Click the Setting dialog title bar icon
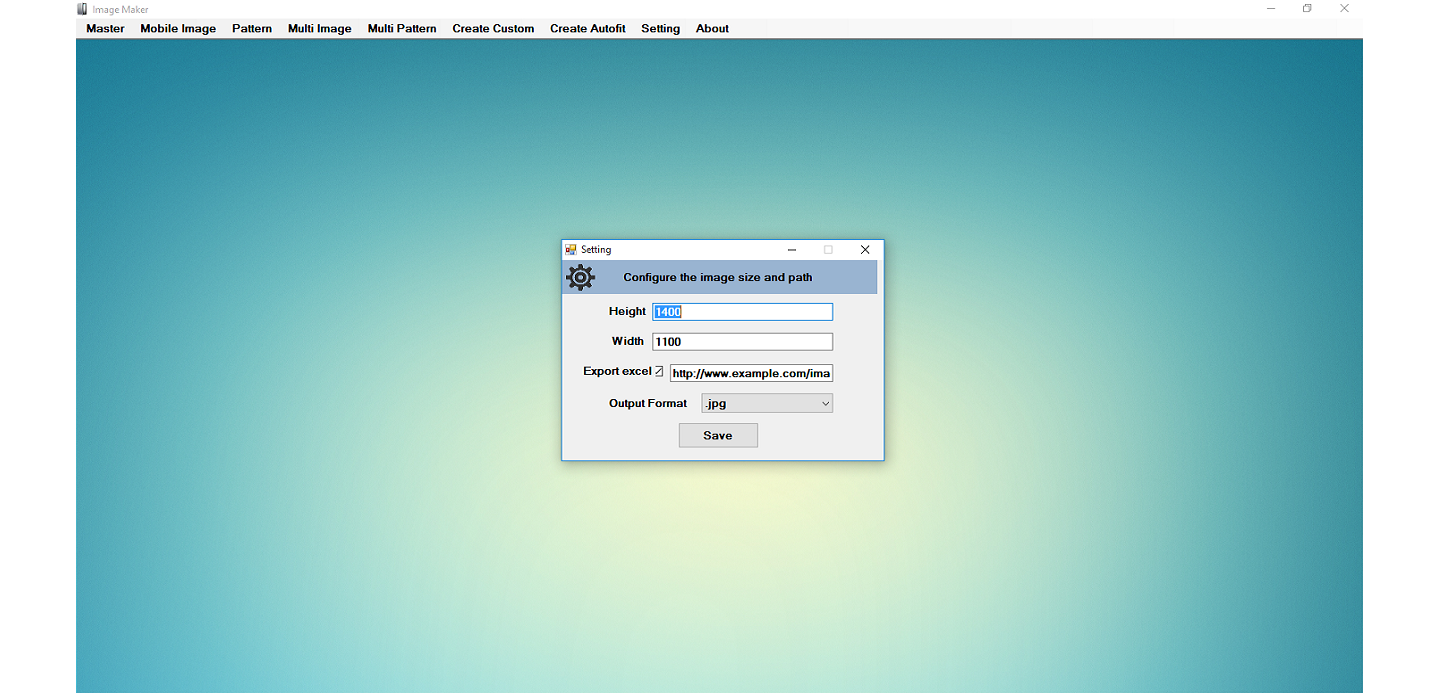Screen dimensions: 1441x693 point(571,250)
